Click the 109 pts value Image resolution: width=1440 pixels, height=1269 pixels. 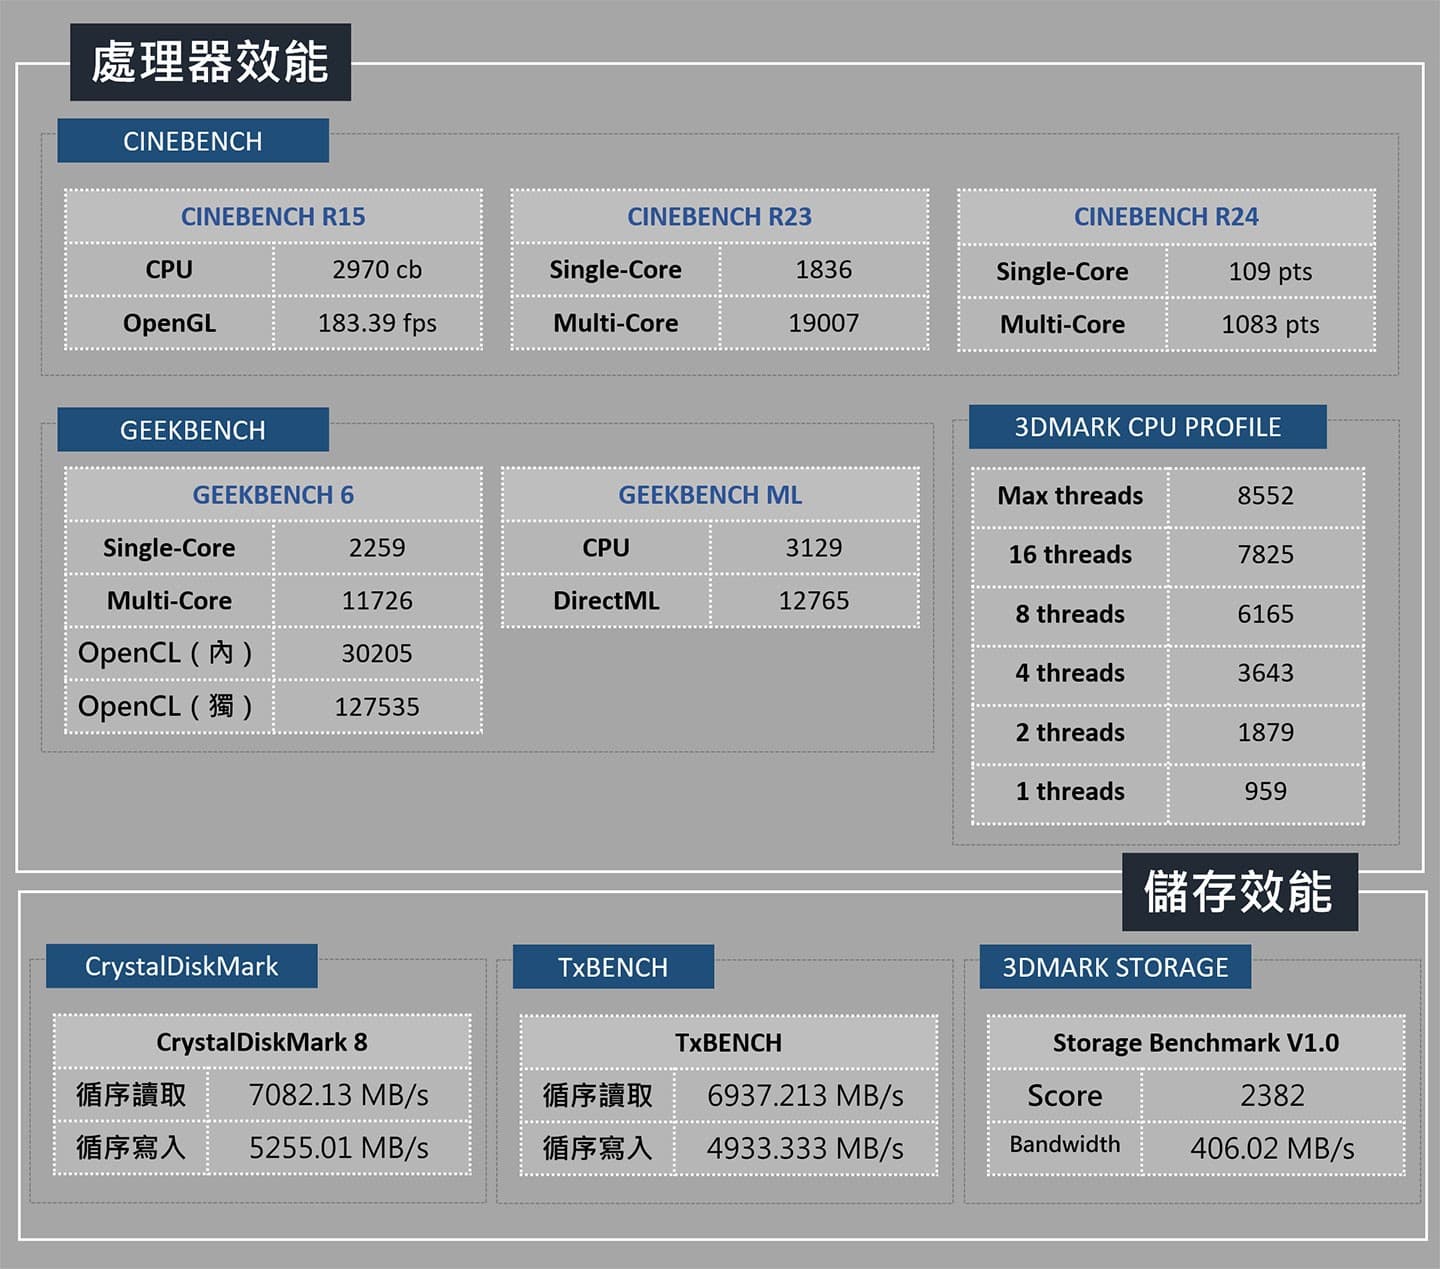(1270, 271)
